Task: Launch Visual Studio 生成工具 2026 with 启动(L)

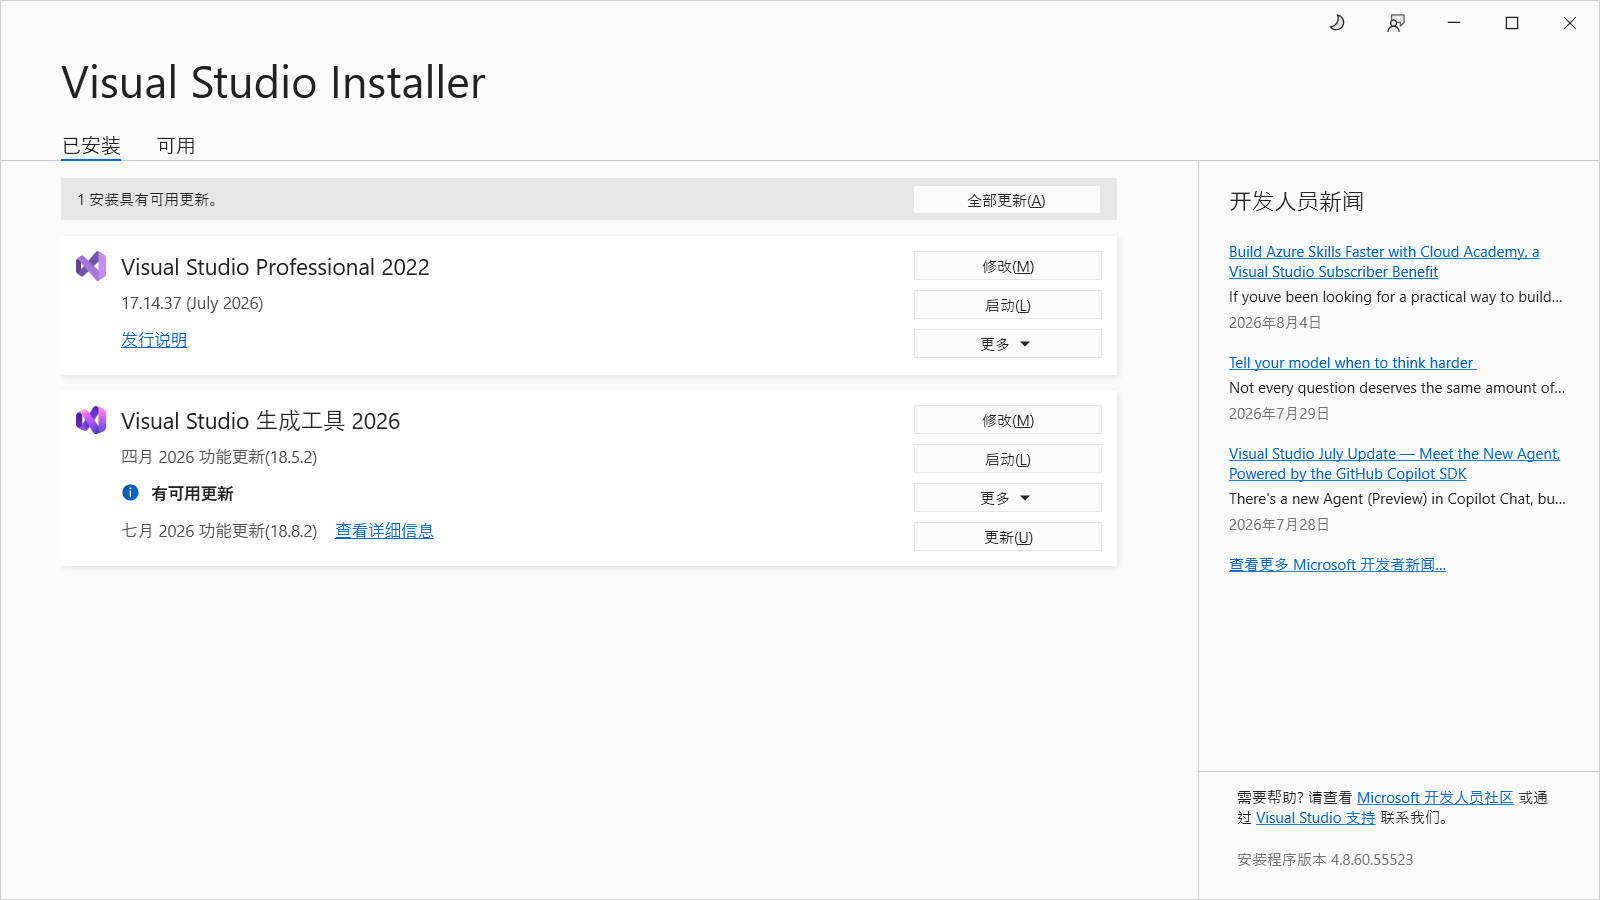Action: (x=1008, y=459)
